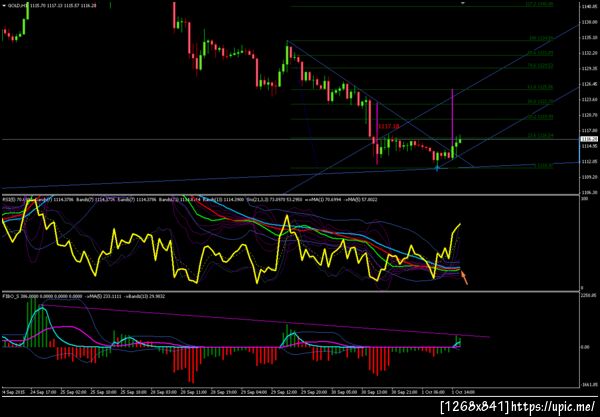Click the GOLD,H1 symbol title text
This screenshot has width=600, height=417.
point(18,6)
